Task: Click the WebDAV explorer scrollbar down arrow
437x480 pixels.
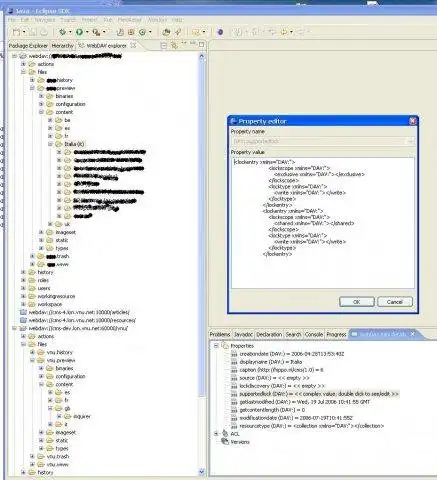Action: tap(201, 472)
